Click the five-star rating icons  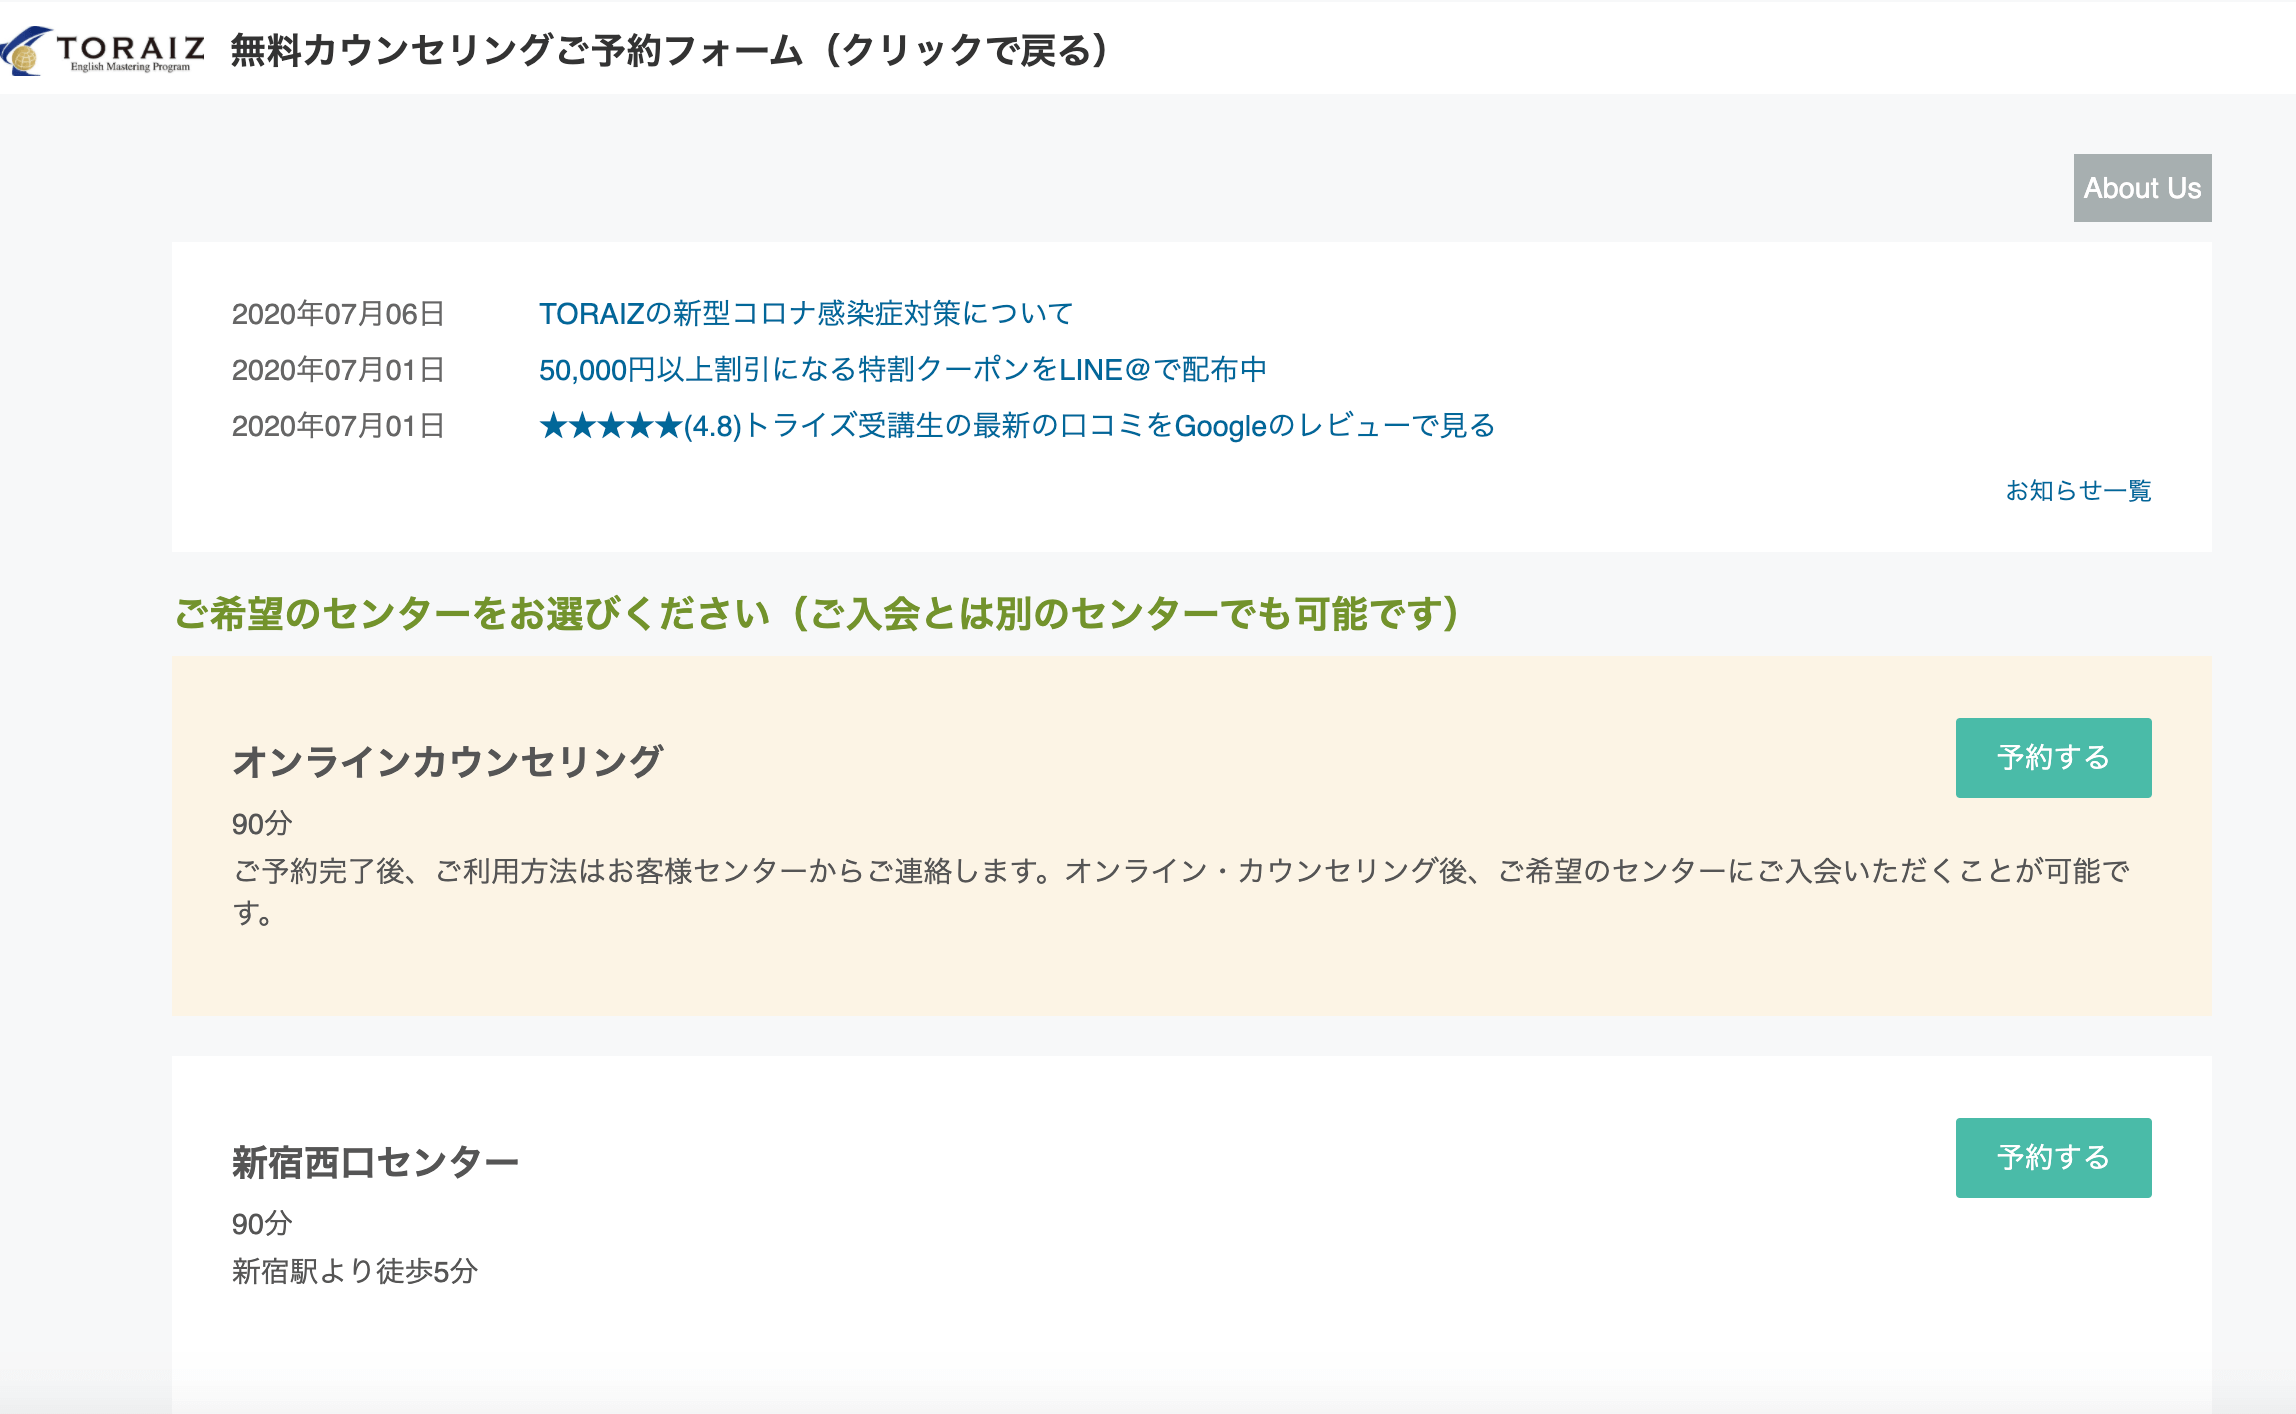point(610,426)
